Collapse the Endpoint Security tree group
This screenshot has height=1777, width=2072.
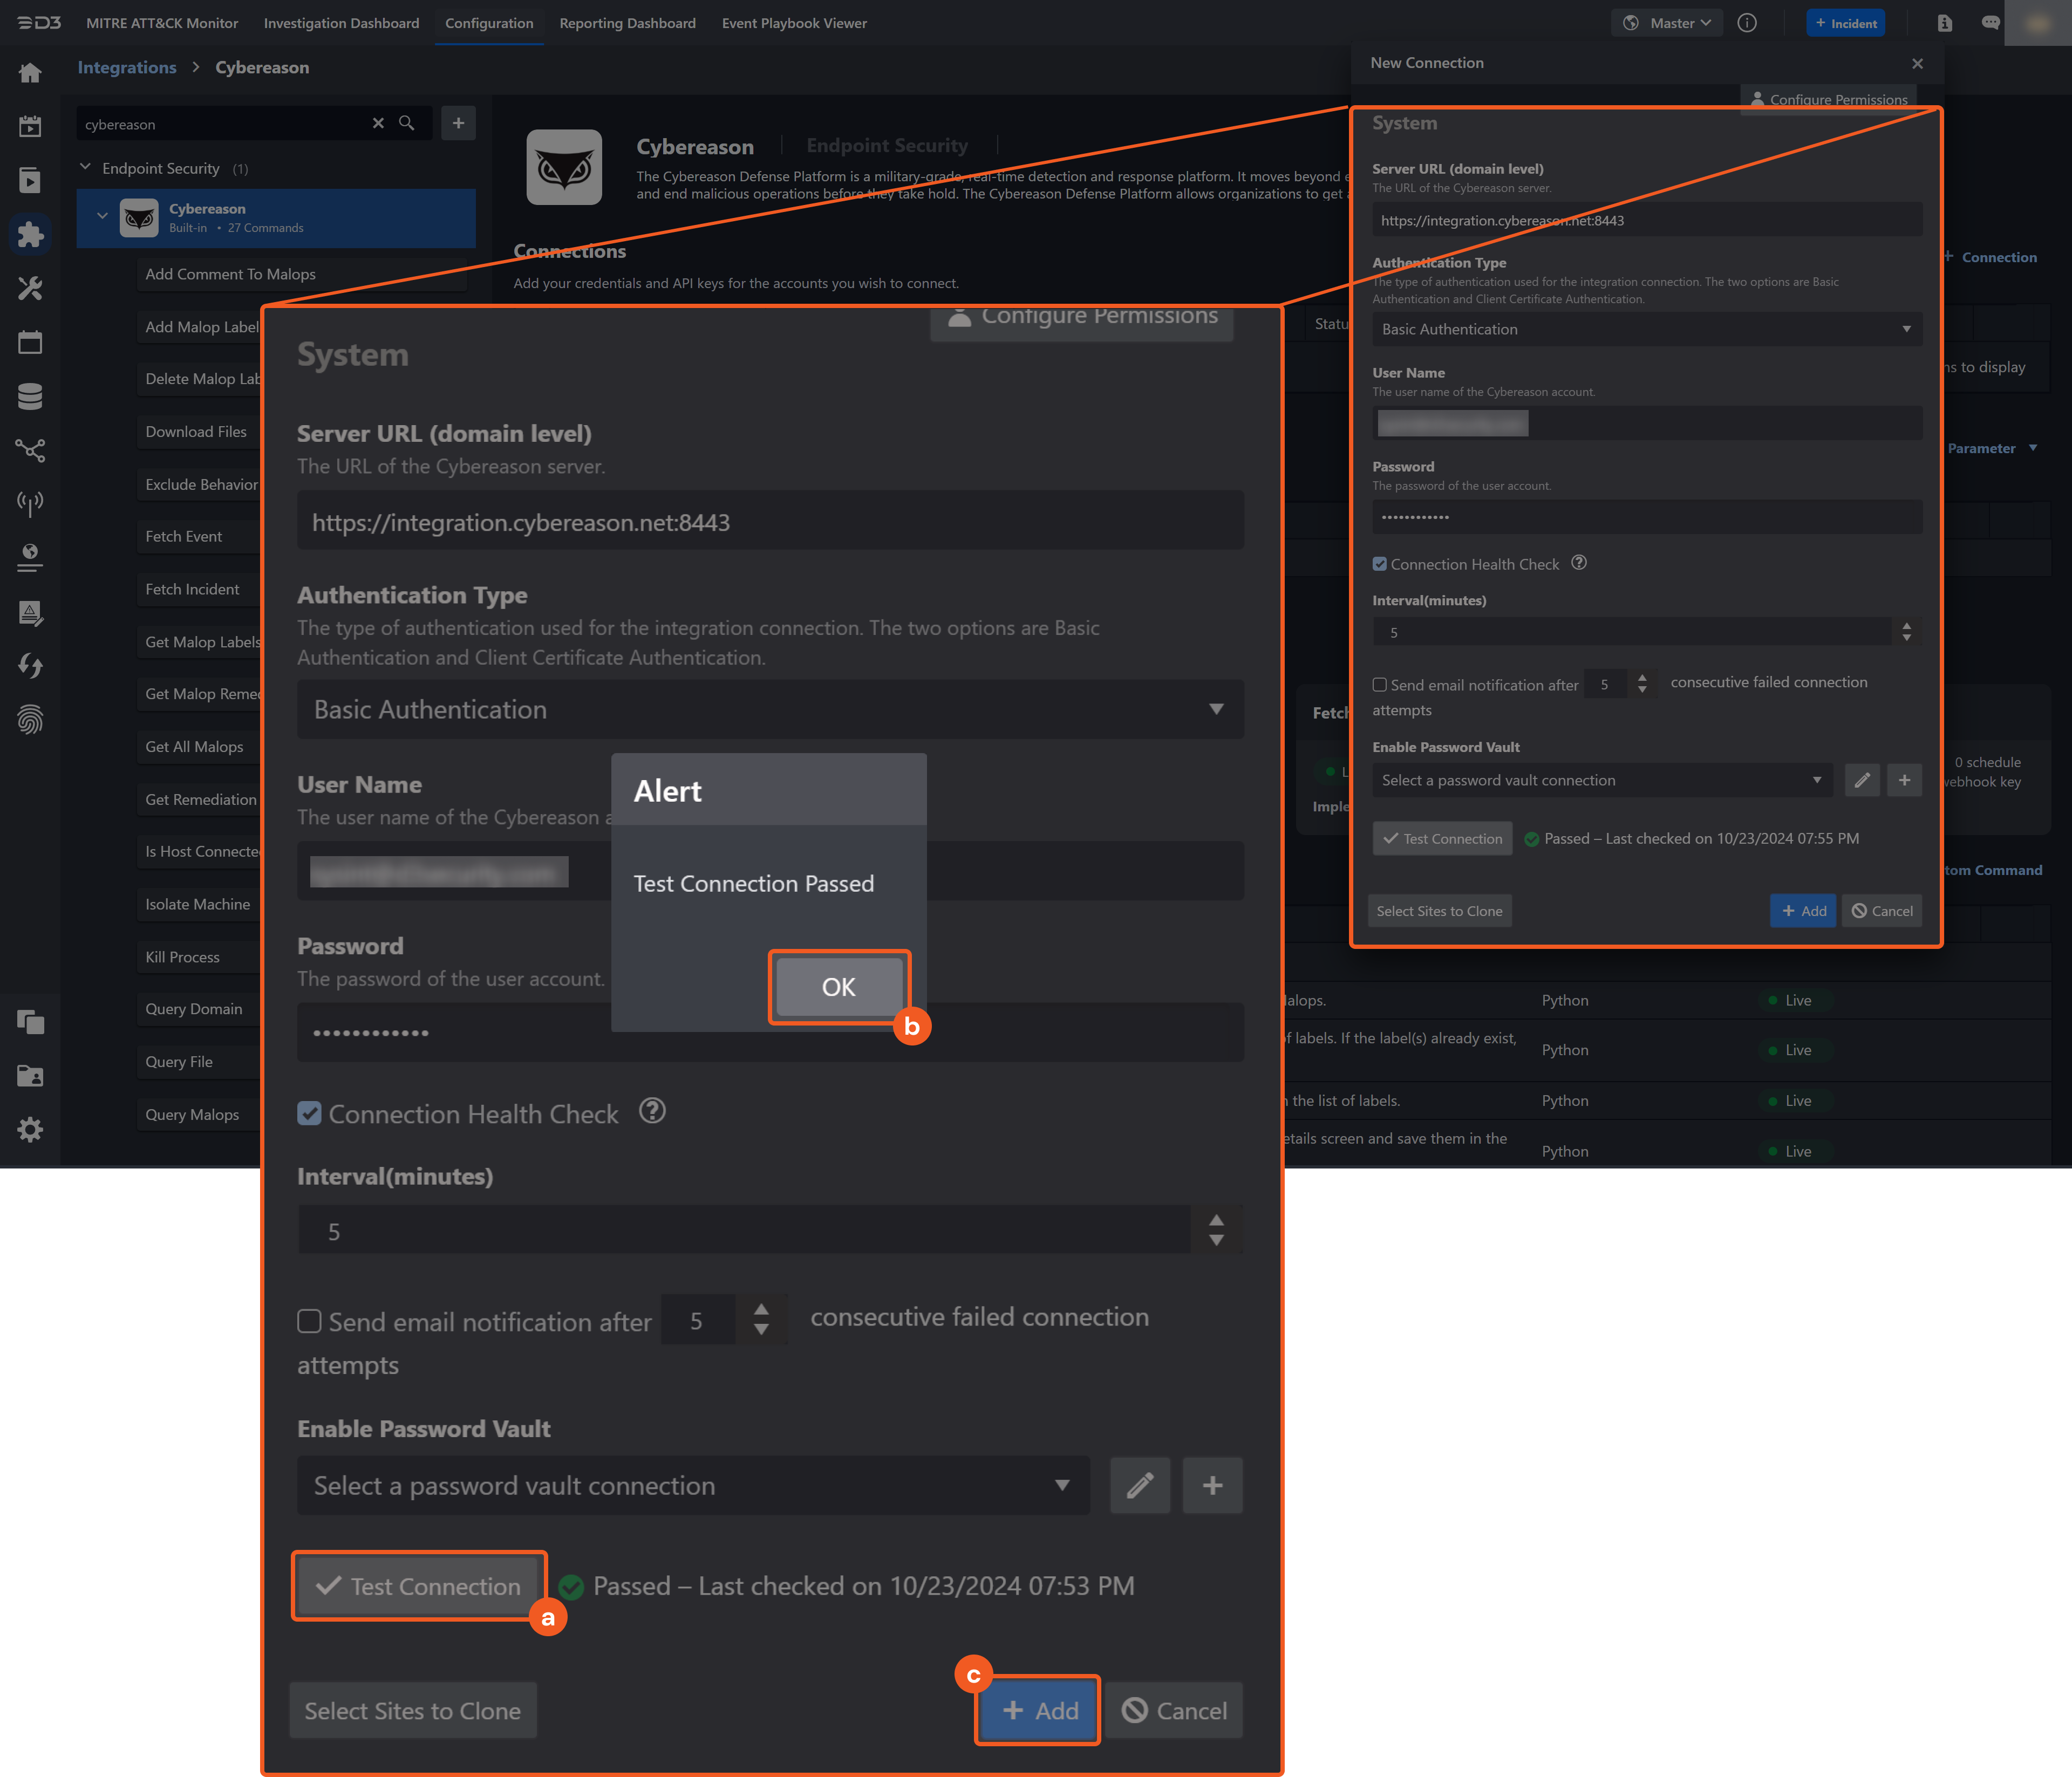[86, 167]
